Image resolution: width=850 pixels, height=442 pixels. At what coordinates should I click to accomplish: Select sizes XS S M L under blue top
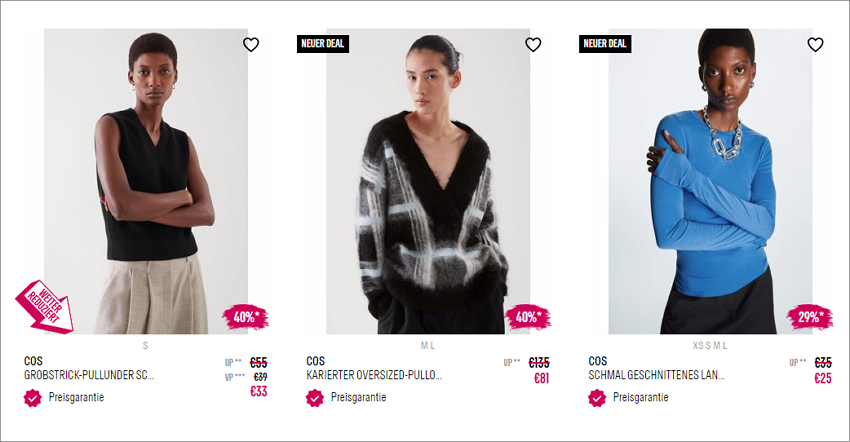(710, 345)
